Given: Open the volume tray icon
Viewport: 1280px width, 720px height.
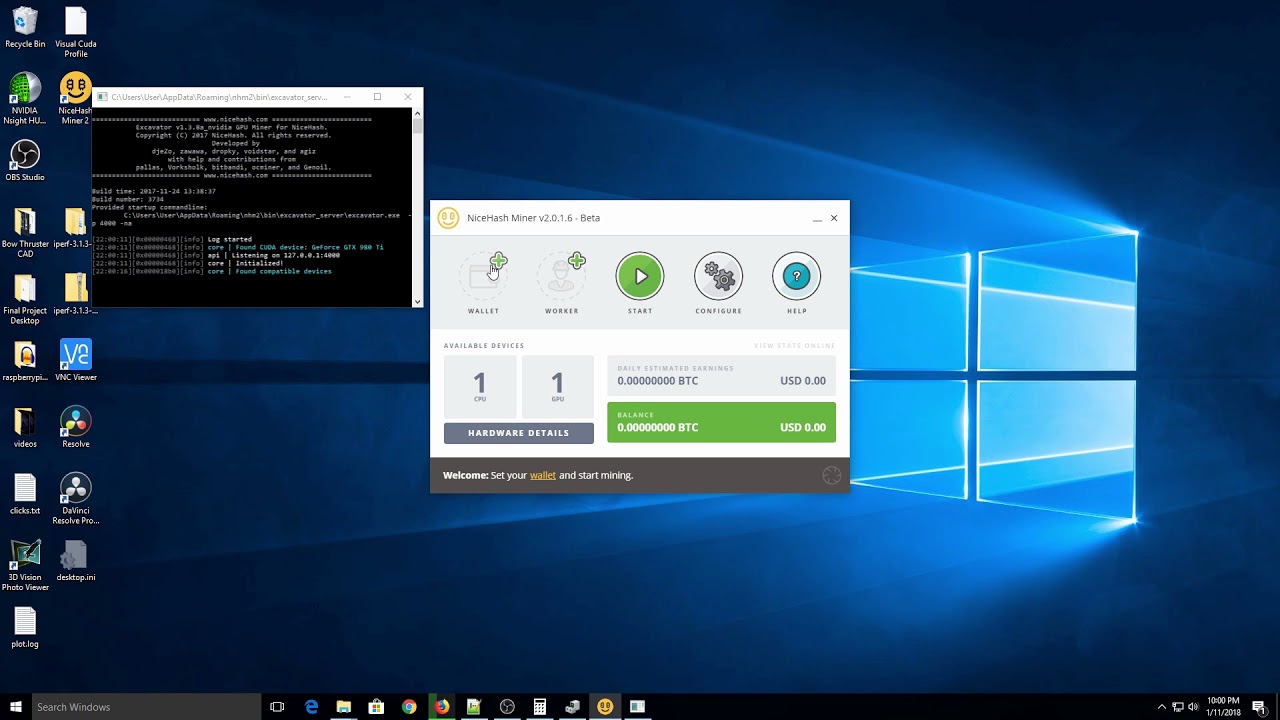Looking at the screenshot, I should (1194, 707).
